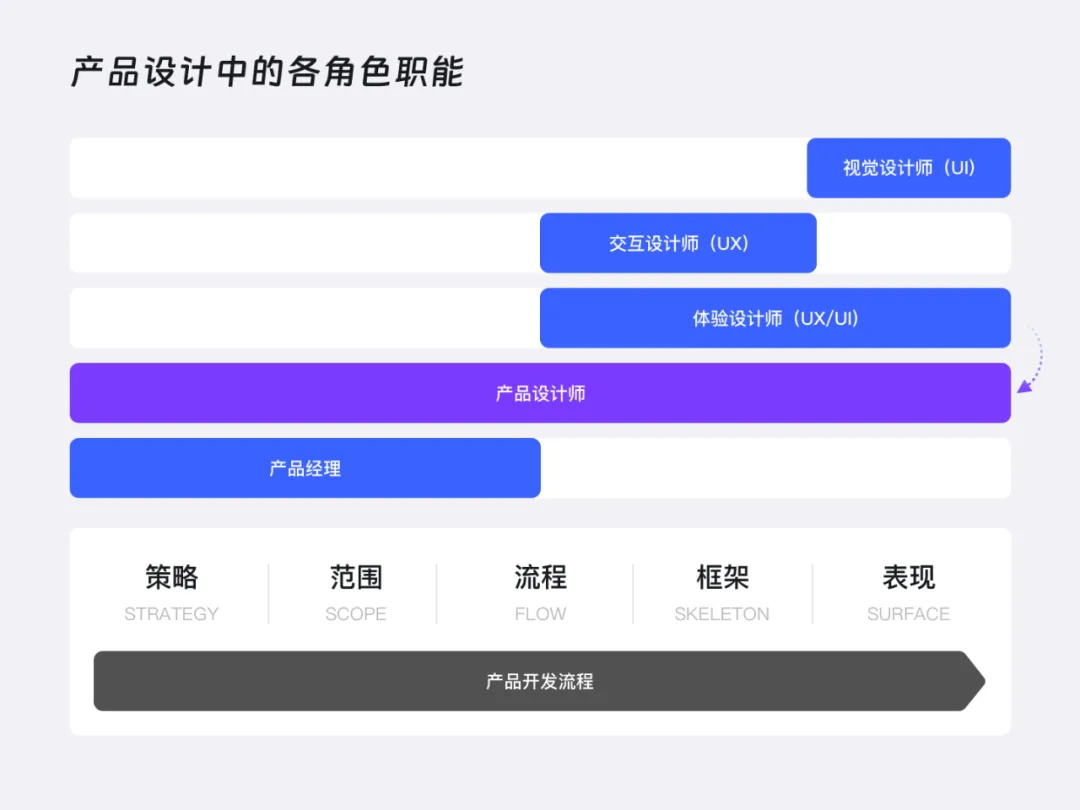
Task: Select the 策略 STRATEGY stage label
Action: click(171, 592)
